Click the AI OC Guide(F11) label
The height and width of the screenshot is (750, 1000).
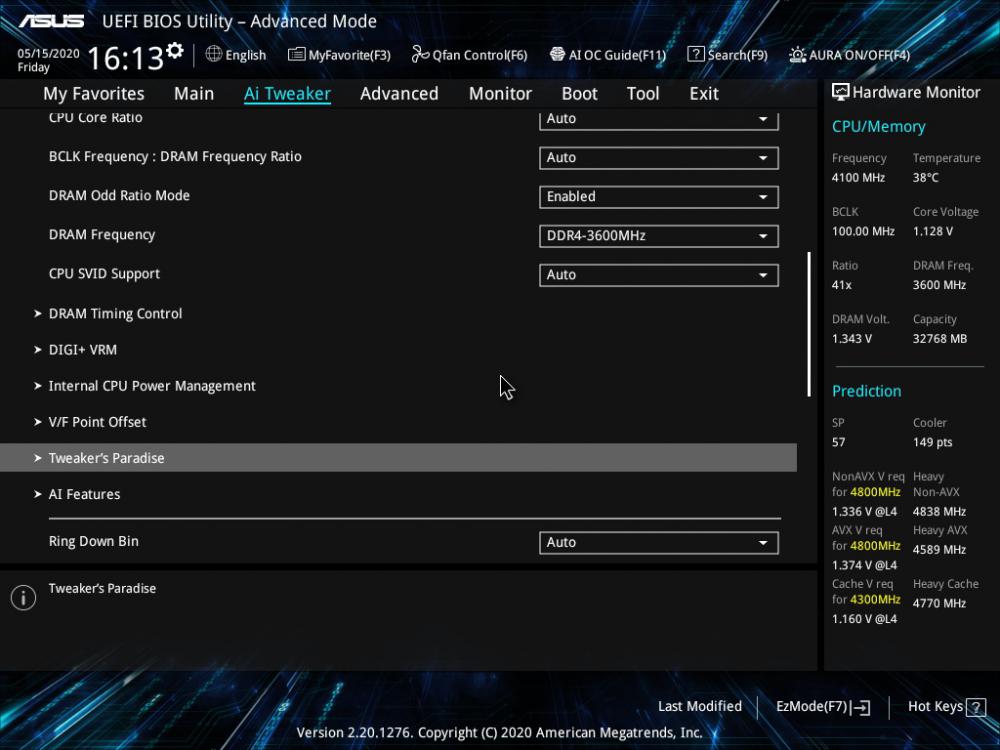[x=617, y=55]
